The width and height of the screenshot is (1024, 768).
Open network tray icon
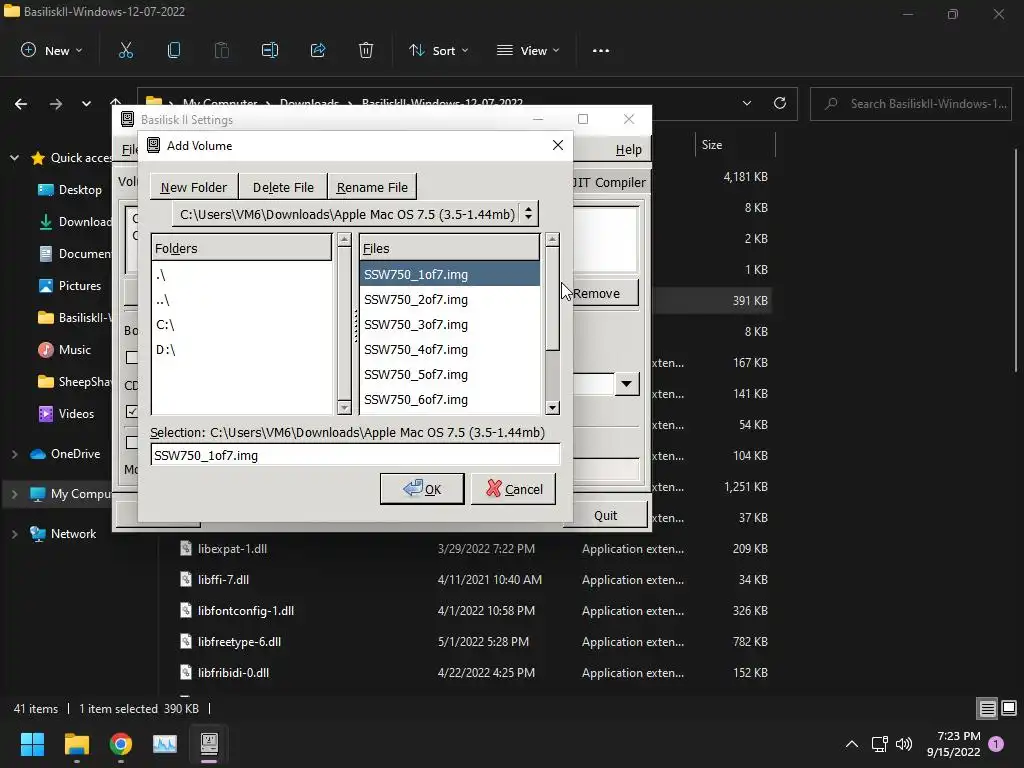pyautogui.click(x=879, y=744)
